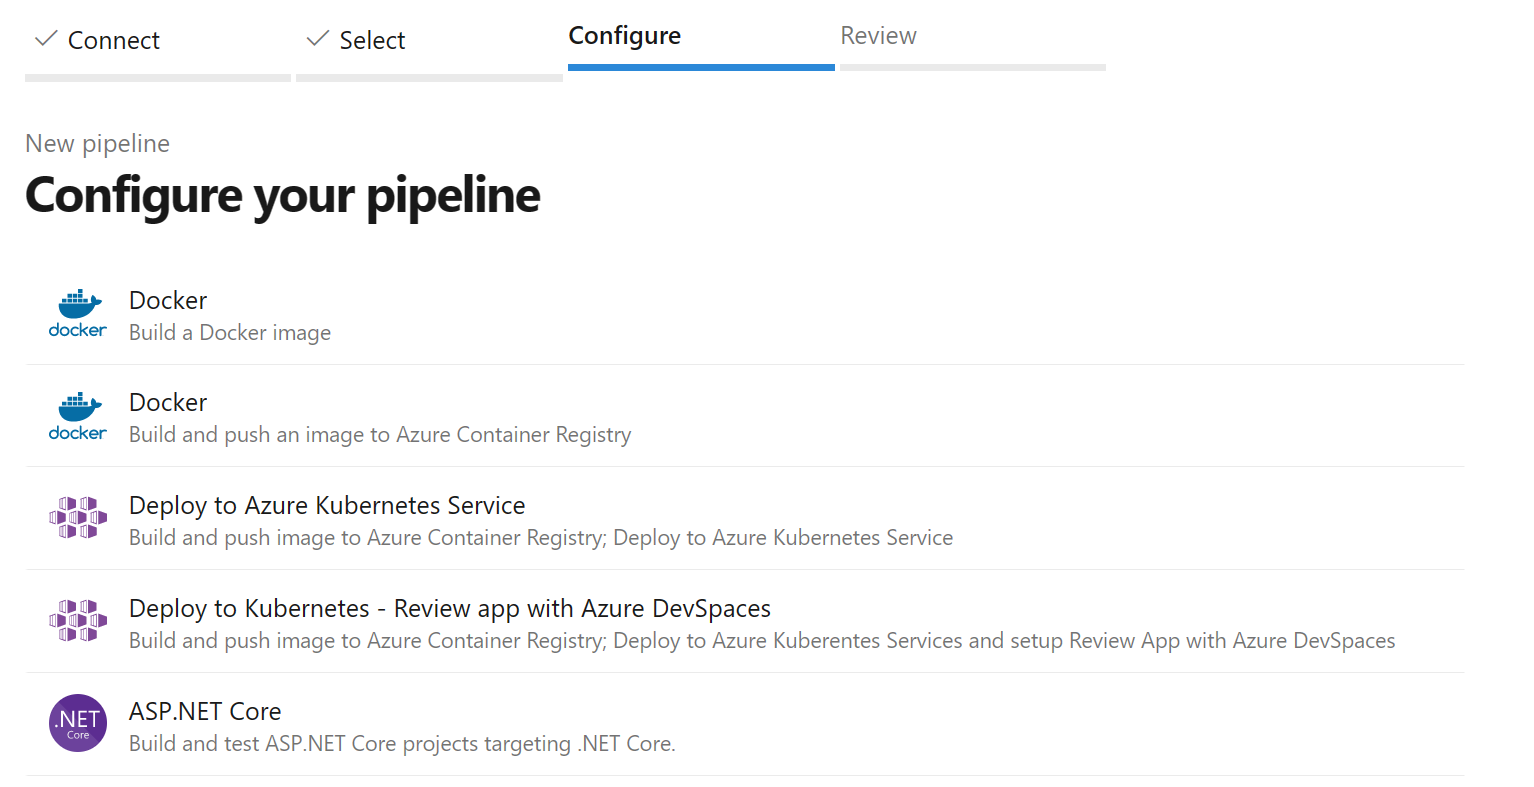Select the Docker title above 'Build and push an image'
The image size is (1534, 787).
168,402
